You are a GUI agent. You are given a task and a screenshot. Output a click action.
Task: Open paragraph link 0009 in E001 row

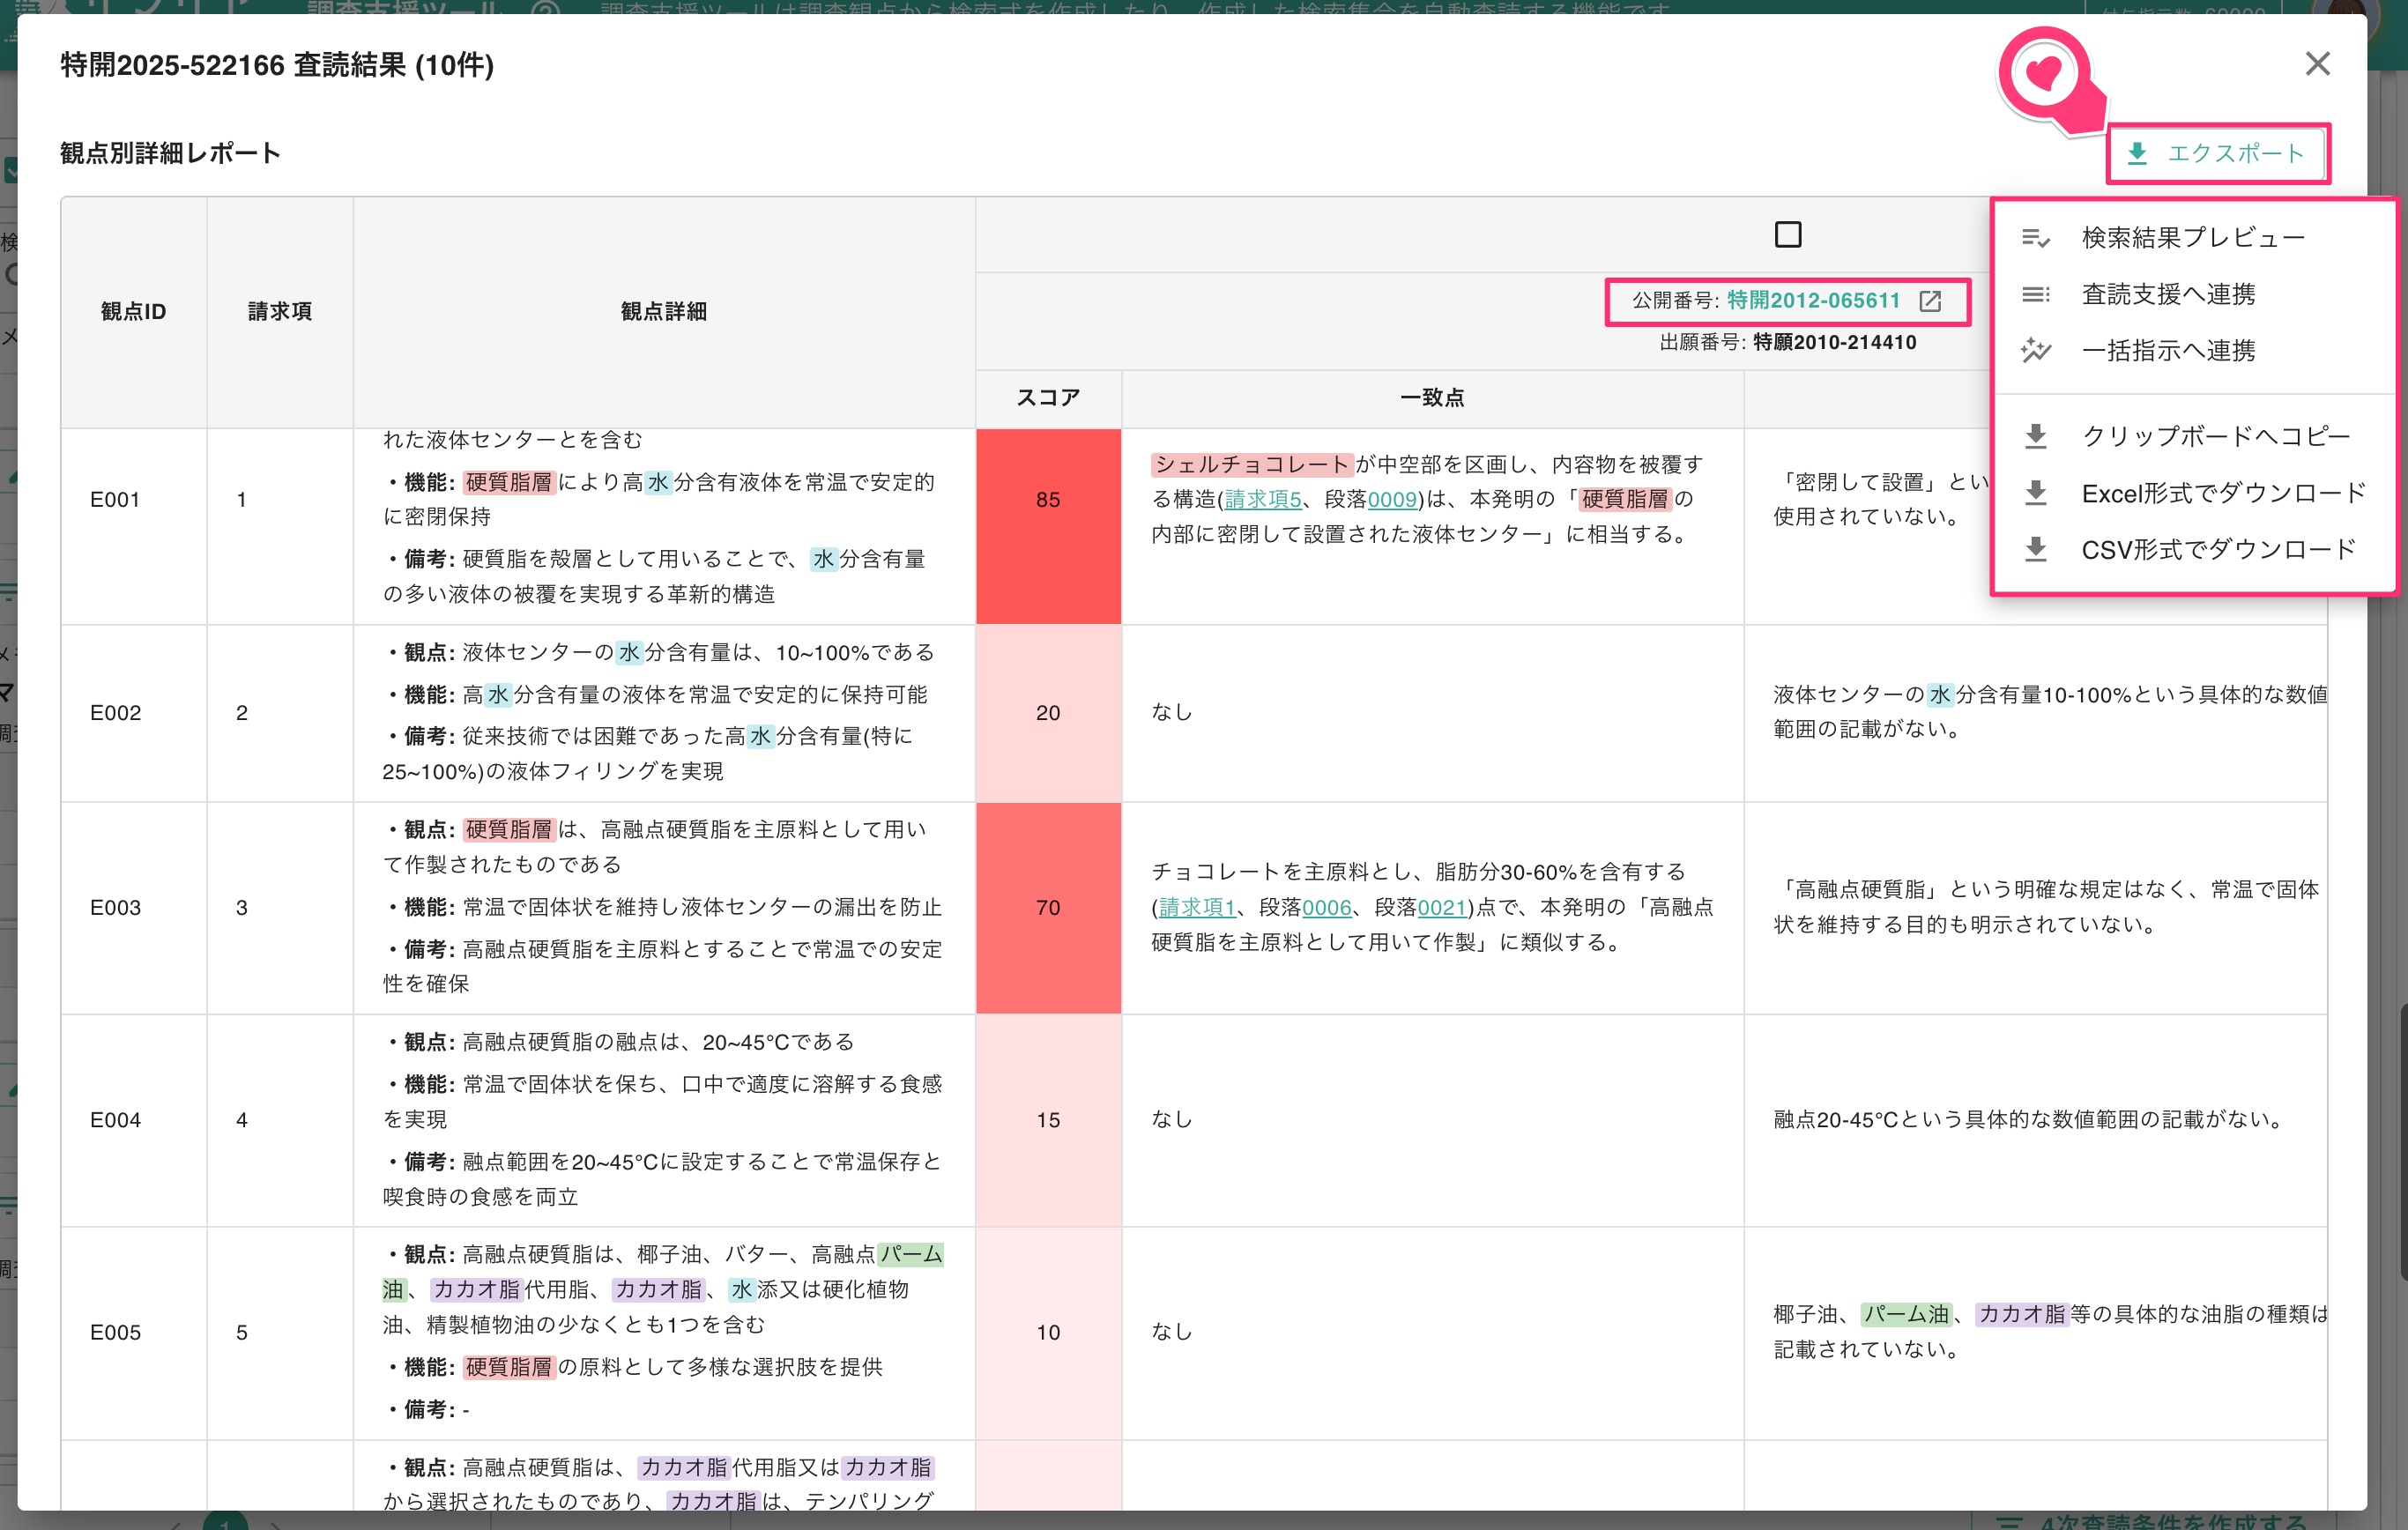(x=1392, y=499)
